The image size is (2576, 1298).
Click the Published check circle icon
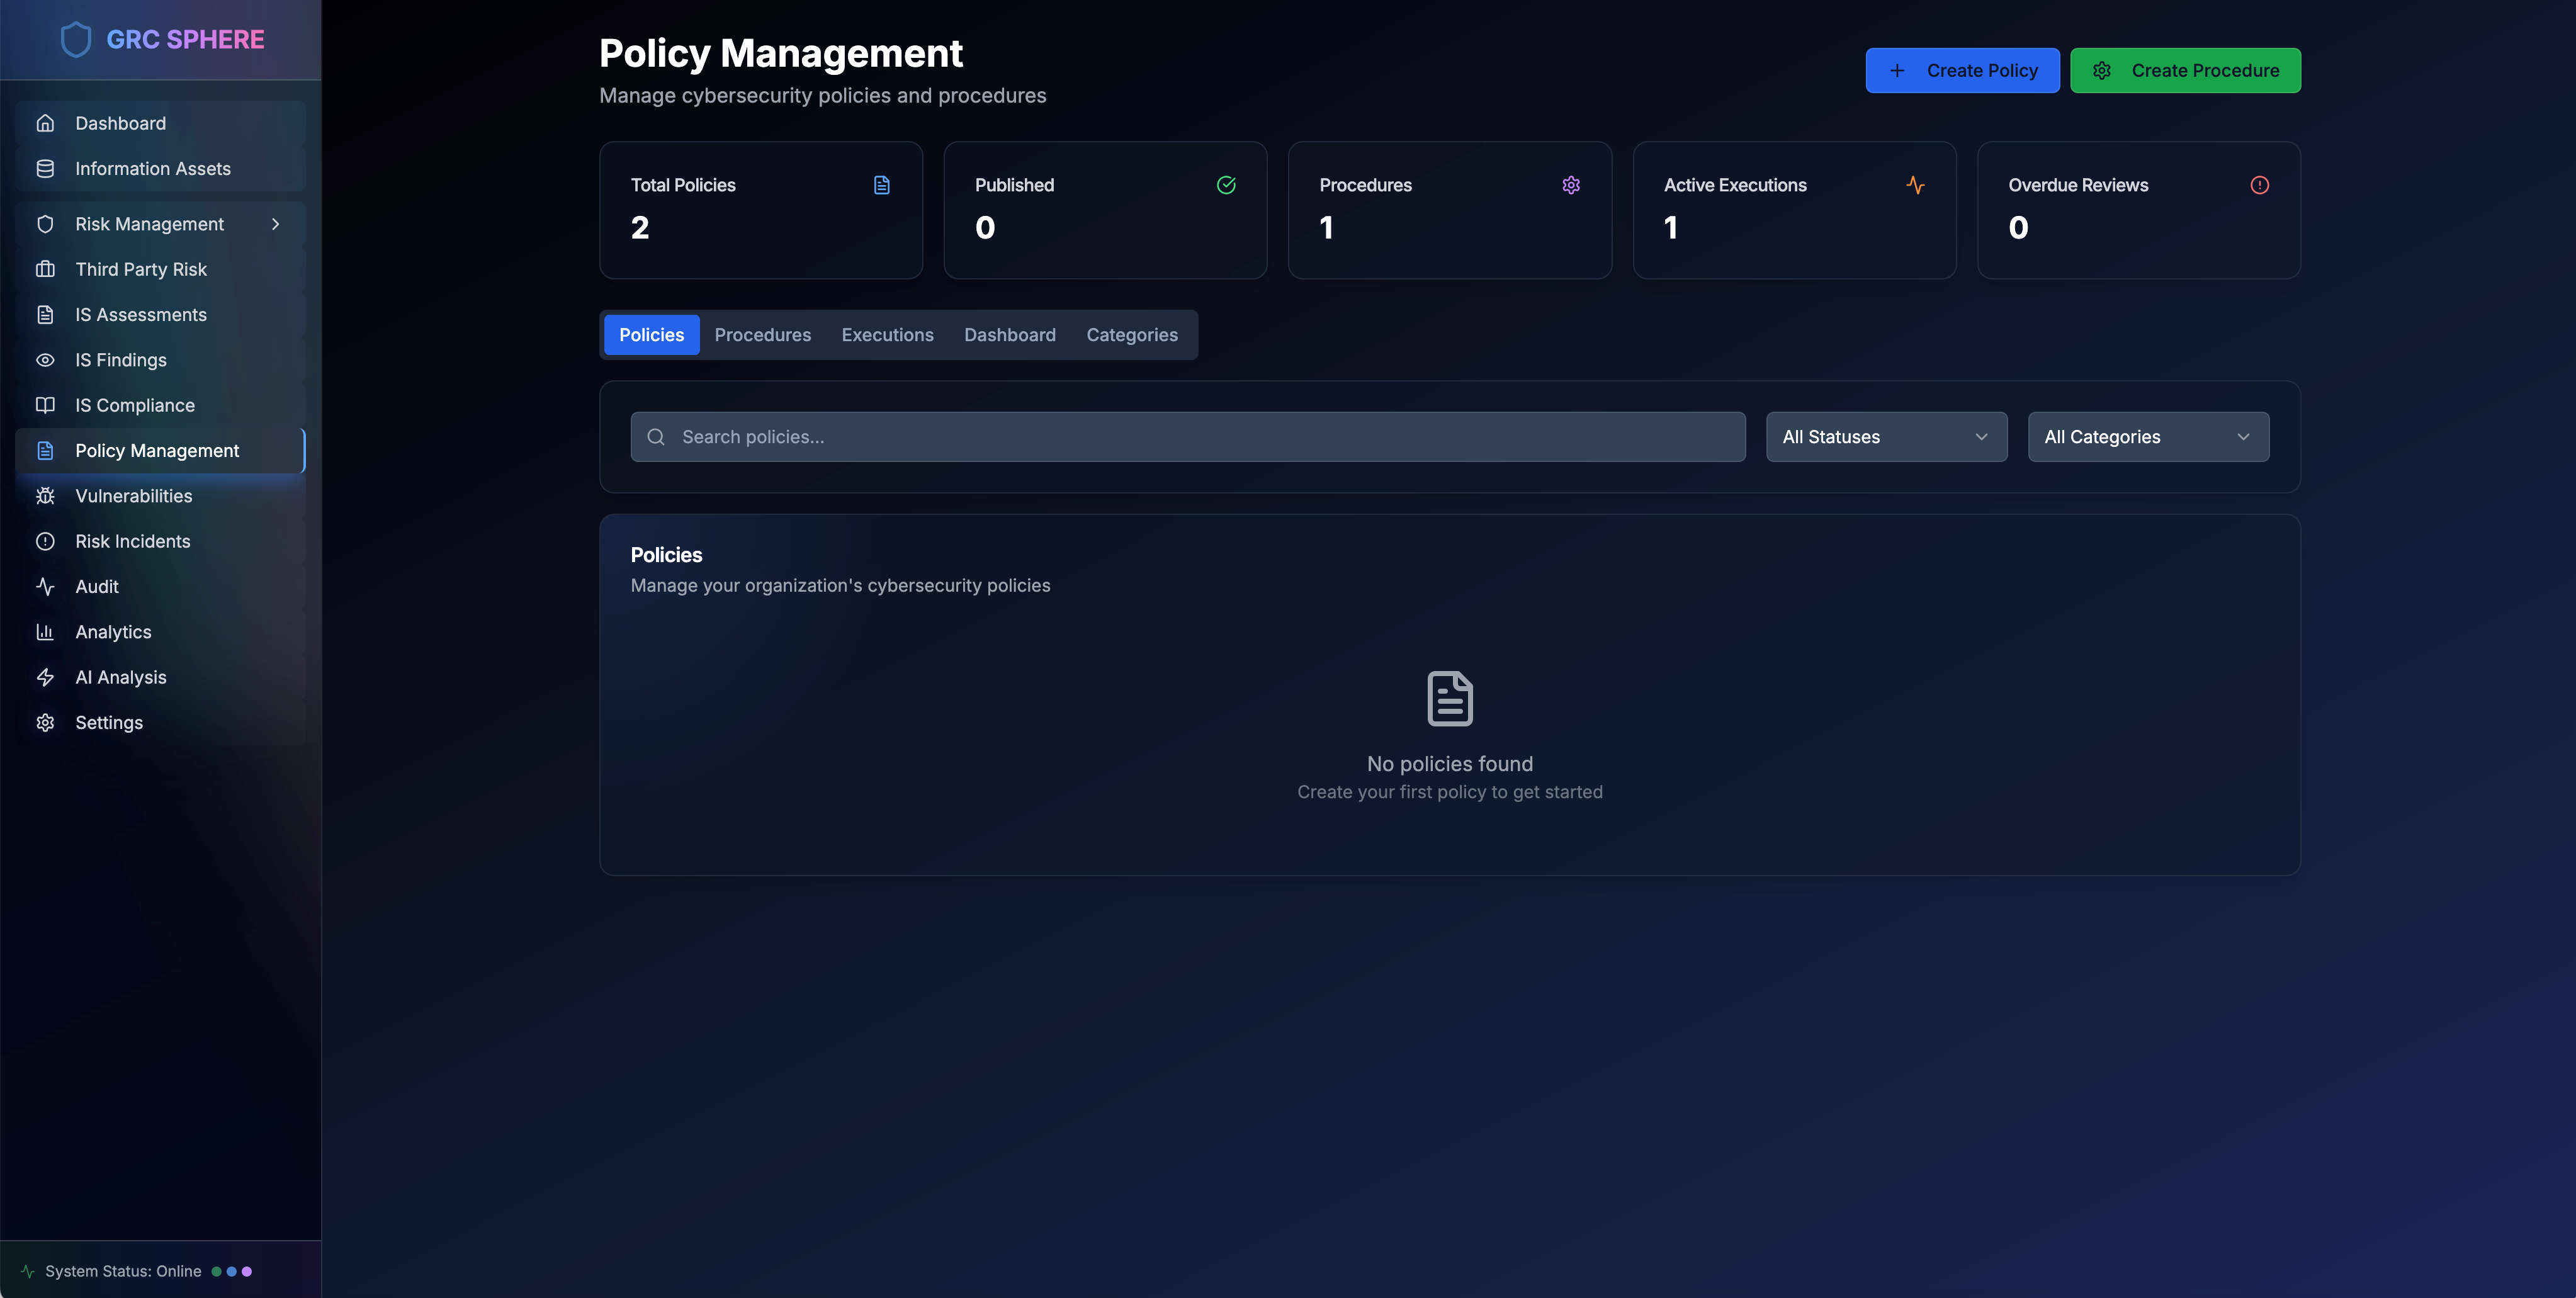click(x=1226, y=185)
